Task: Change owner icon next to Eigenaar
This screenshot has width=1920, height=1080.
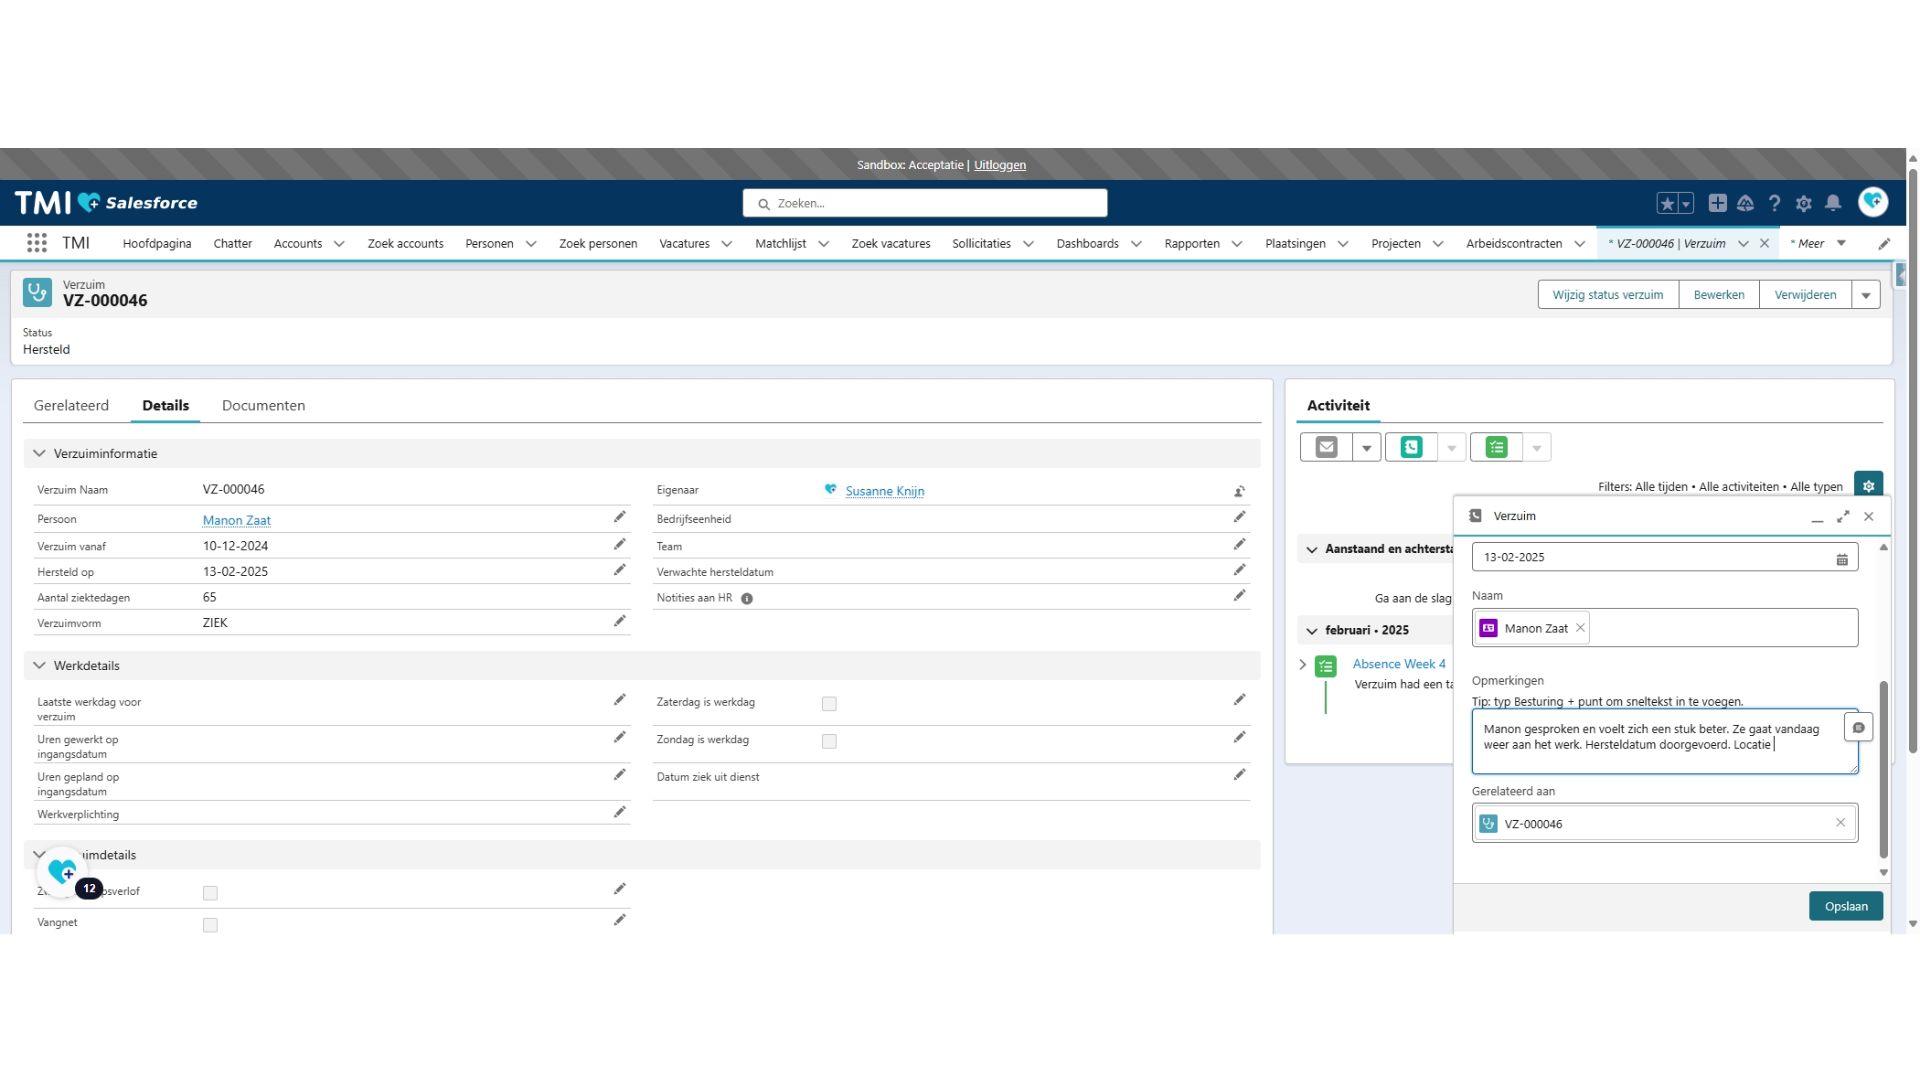Action: pyautogui.click(x=1240, y=491)
